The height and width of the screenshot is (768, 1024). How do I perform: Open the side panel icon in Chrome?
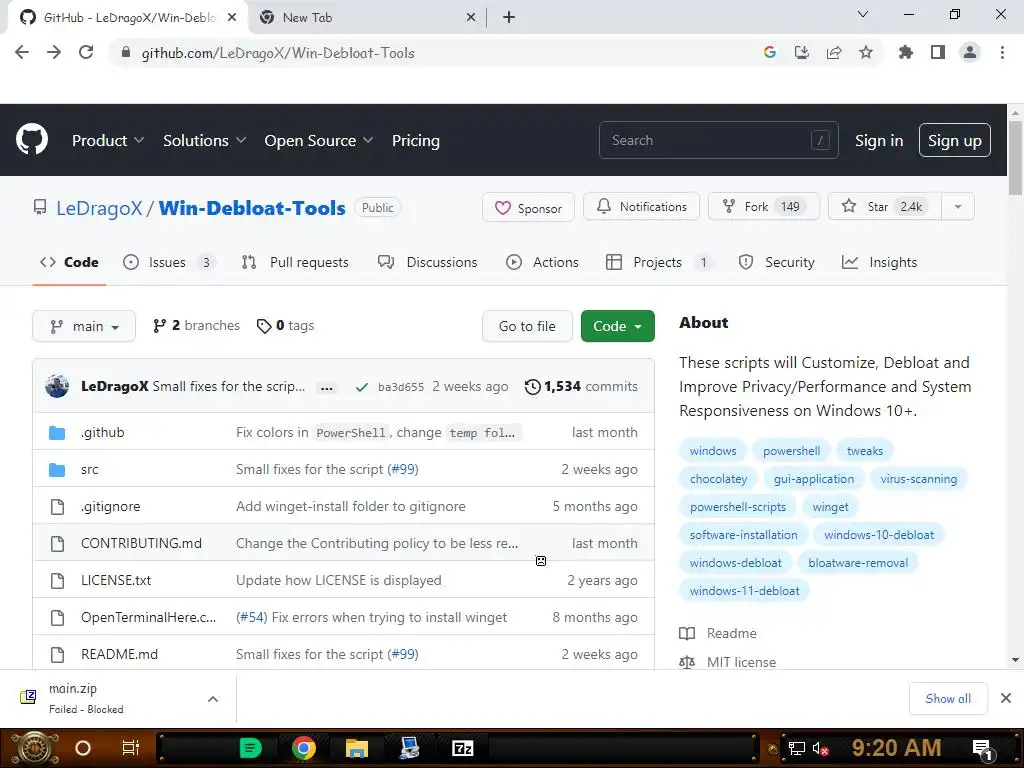pos(938,52)
